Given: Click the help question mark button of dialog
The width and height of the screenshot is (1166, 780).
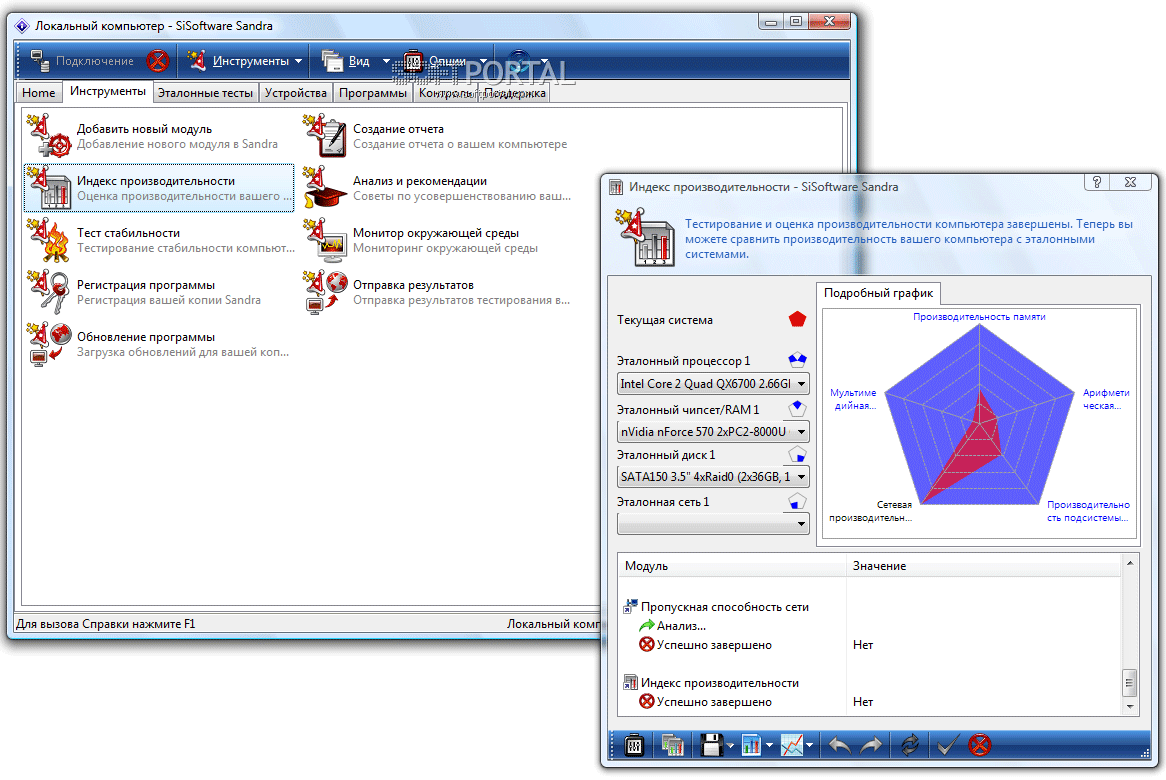Looking at the screenshot, I should point(1097,182).
